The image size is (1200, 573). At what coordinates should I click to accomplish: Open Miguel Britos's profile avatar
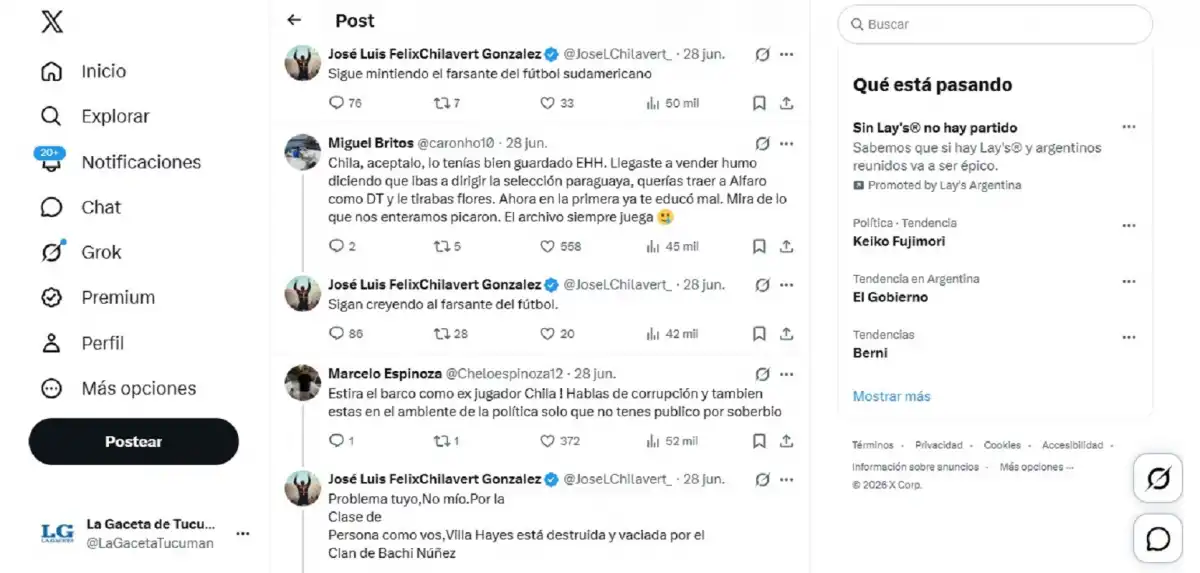pos(303,152)
